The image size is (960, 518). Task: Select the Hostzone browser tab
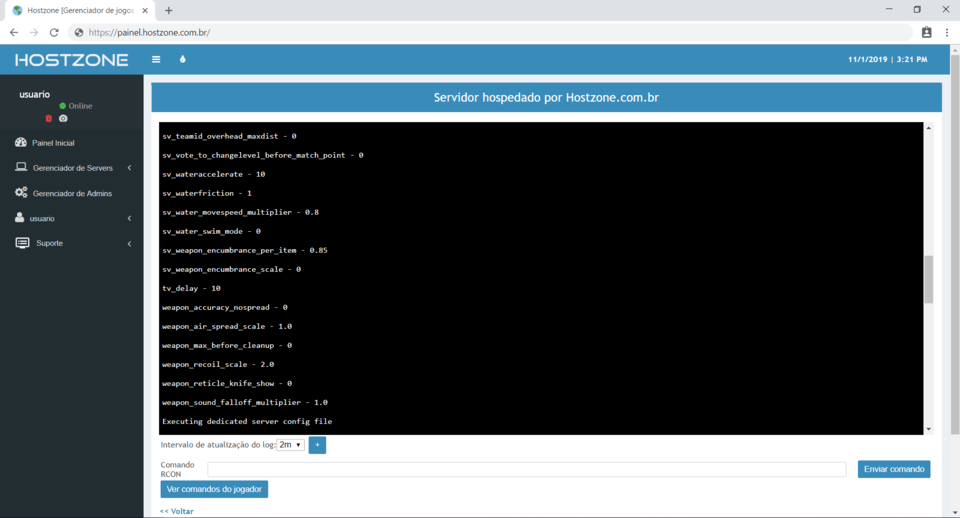pos(80,10)
